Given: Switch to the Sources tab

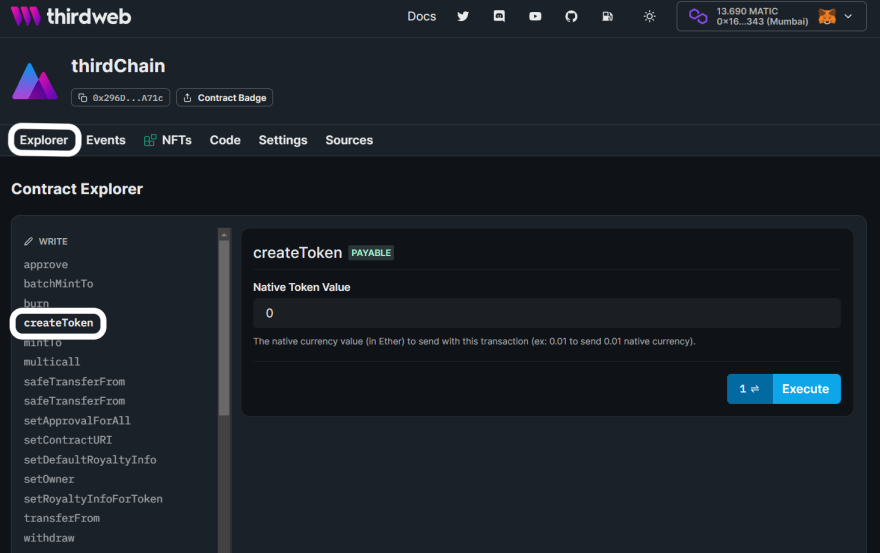Looking at the screenshot, I should coord(349,140).
